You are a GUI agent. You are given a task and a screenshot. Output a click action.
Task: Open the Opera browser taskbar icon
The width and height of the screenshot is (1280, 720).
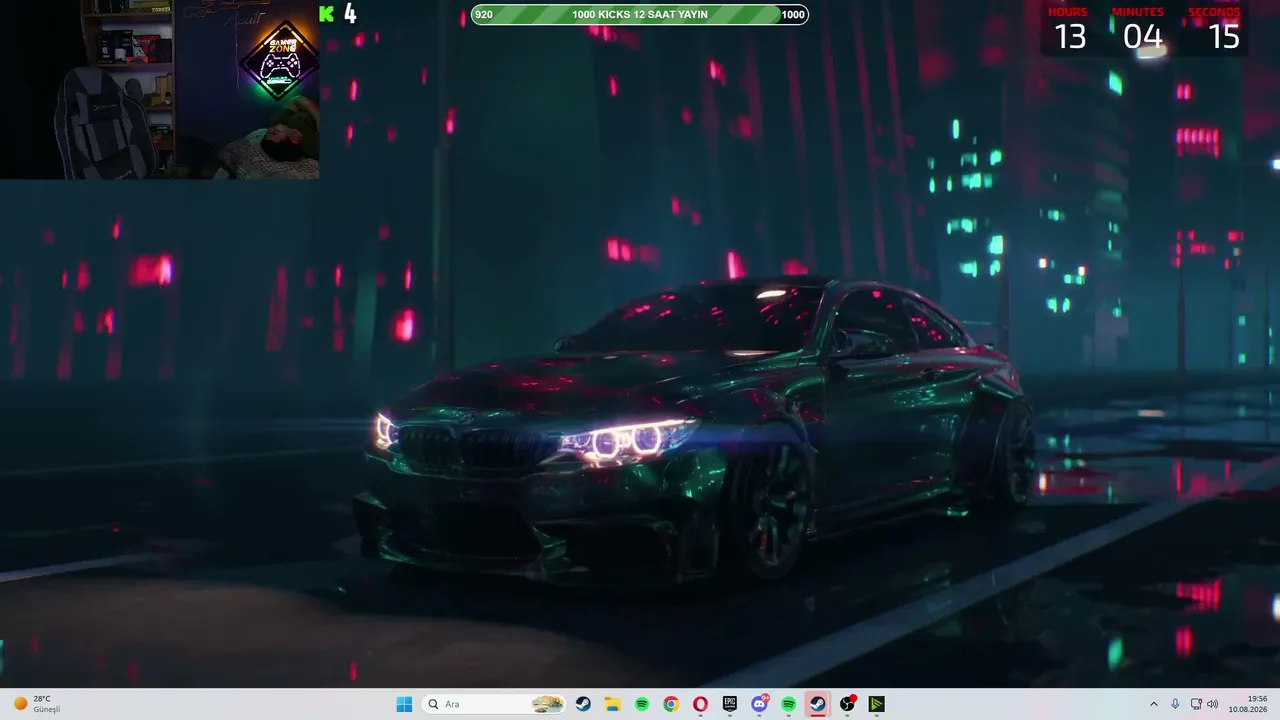pyautogui.click(x=700, y=704)
